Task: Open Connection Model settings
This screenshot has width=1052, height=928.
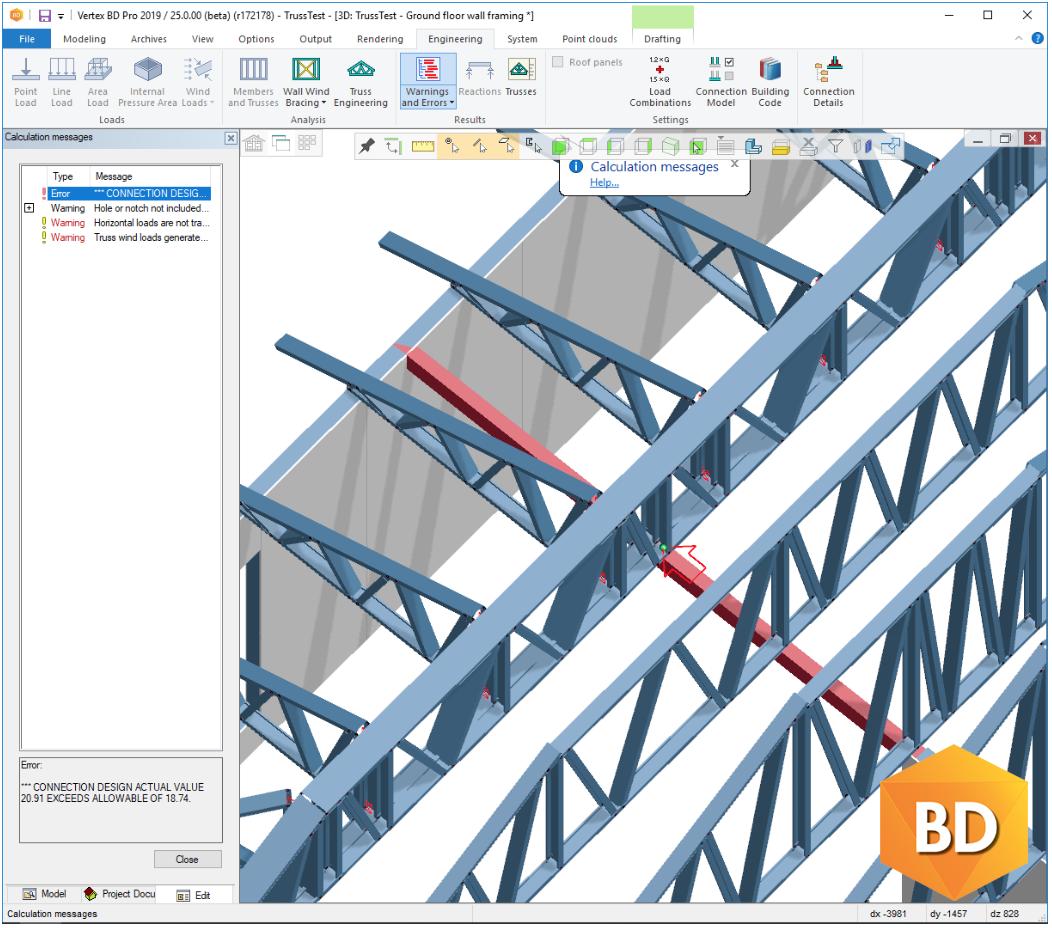Action: click(x=721, y=82)
